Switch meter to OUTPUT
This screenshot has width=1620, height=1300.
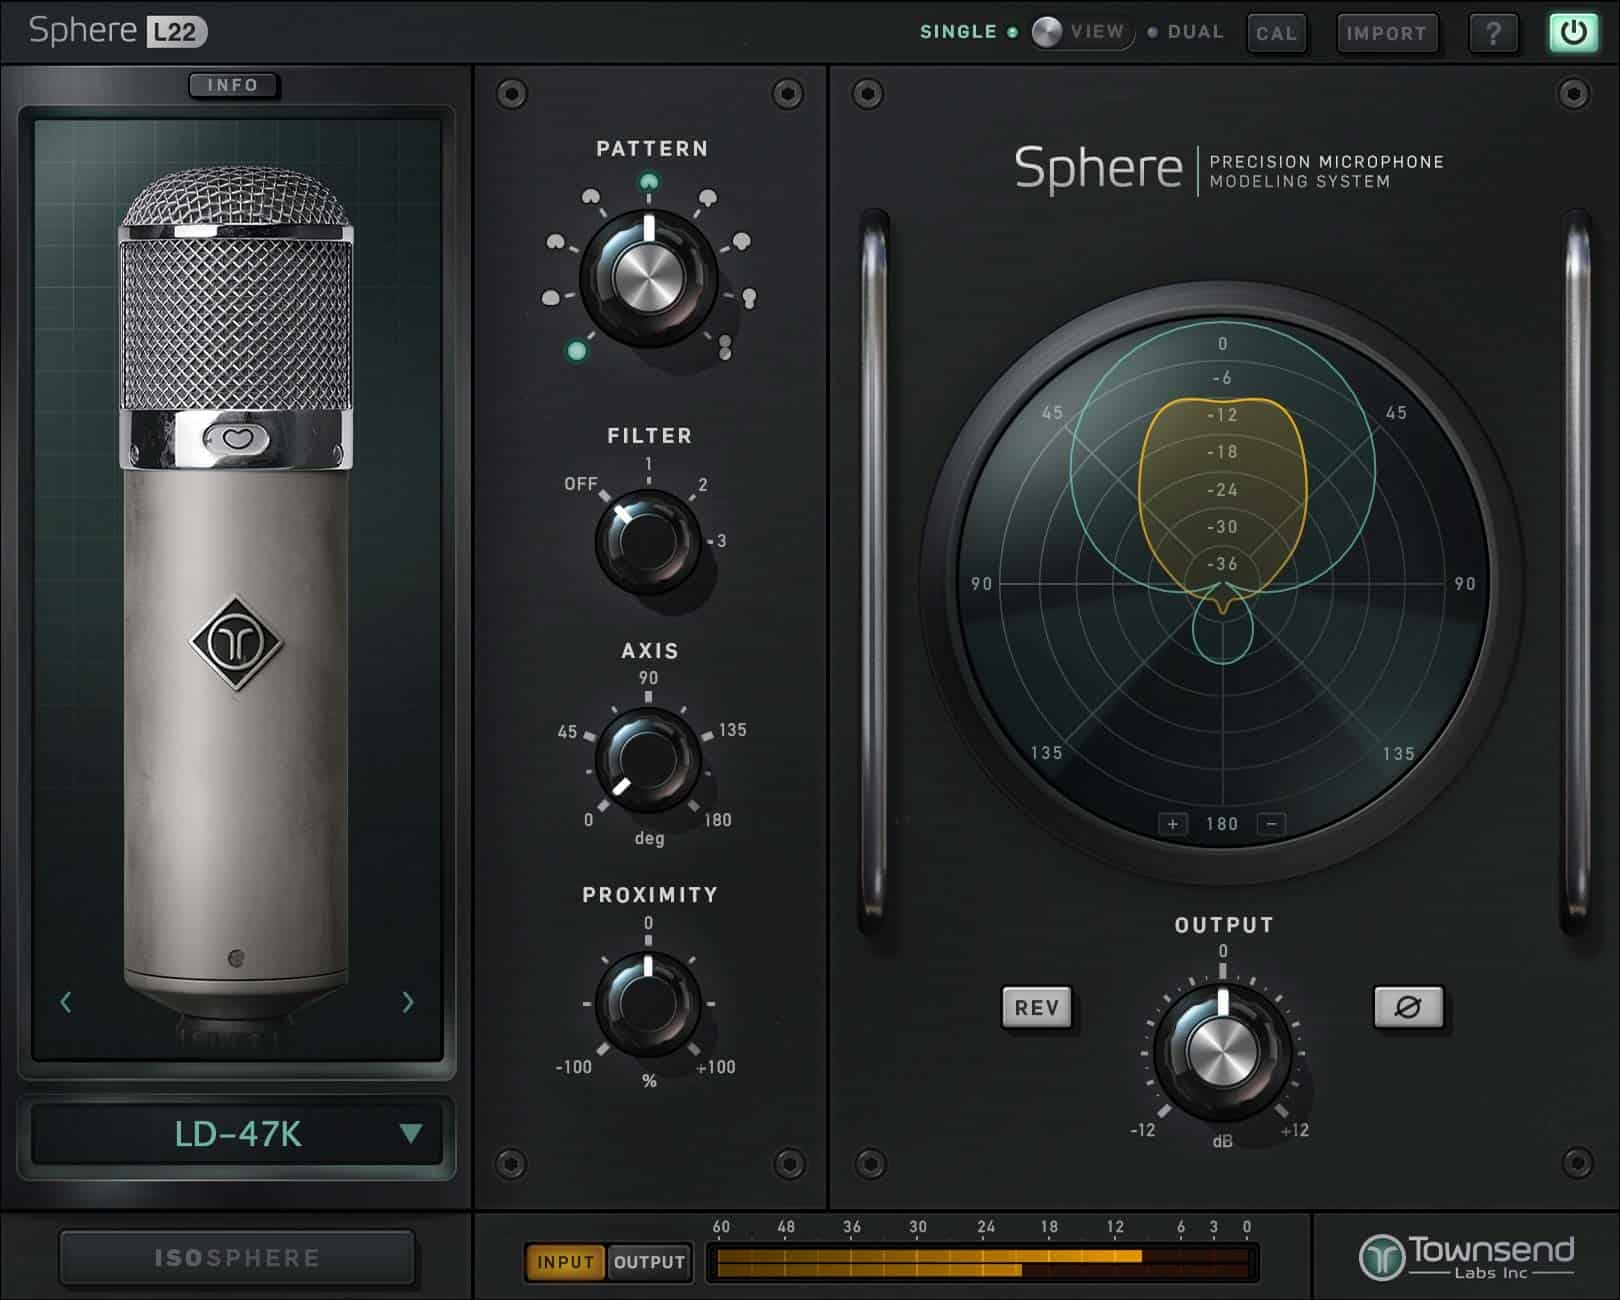[649, 1262]
